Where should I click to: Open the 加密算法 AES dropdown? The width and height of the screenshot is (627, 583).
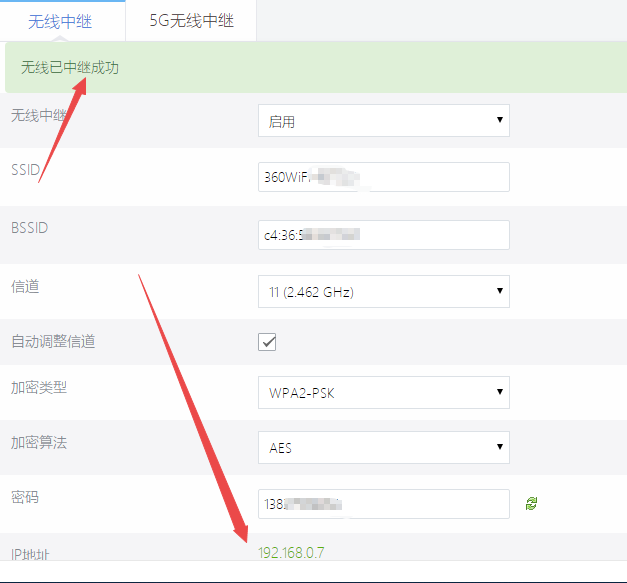point(384,447)
